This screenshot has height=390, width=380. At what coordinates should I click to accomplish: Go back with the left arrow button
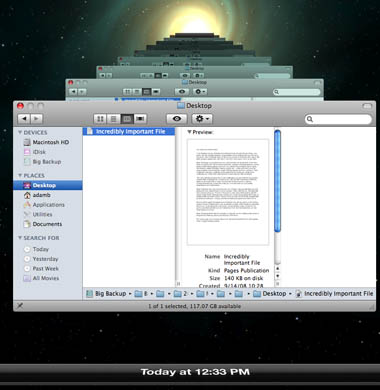click(x=24, y=119)
